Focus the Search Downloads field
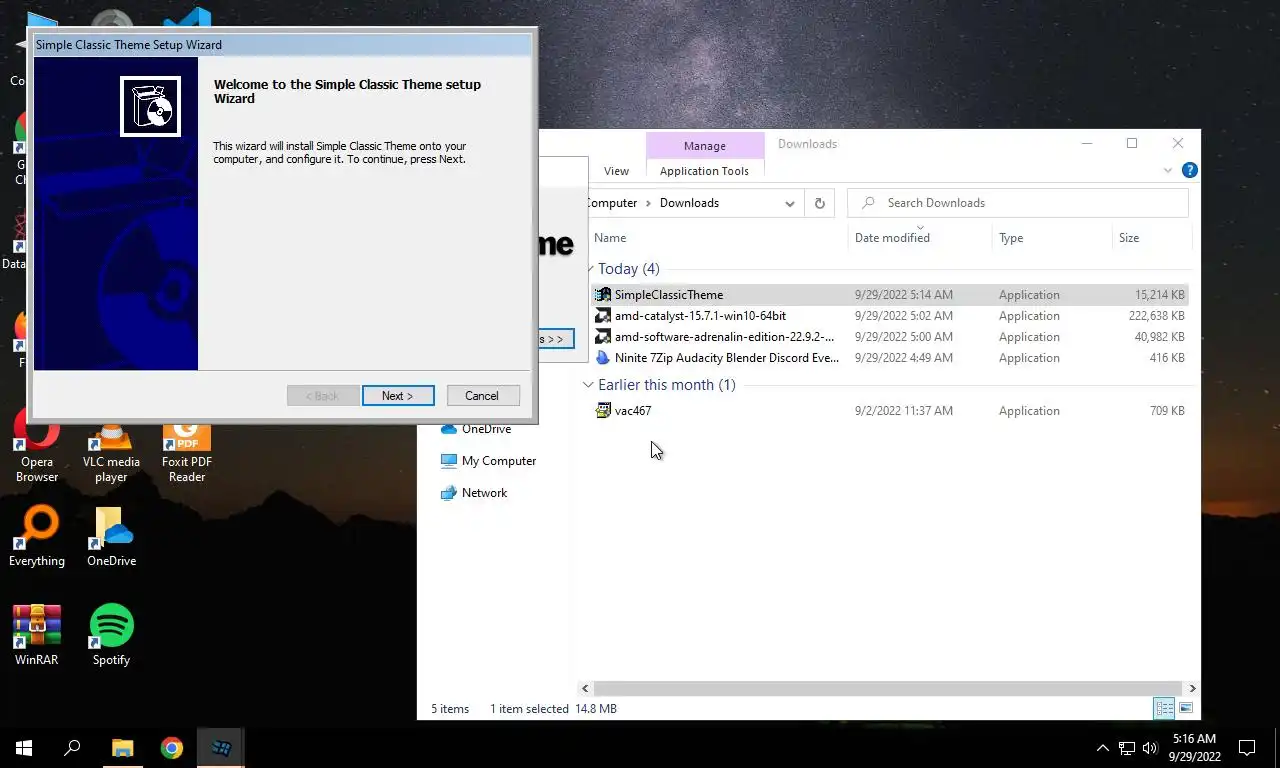Screen dimensions: 1280x768 pos(1018,203)
